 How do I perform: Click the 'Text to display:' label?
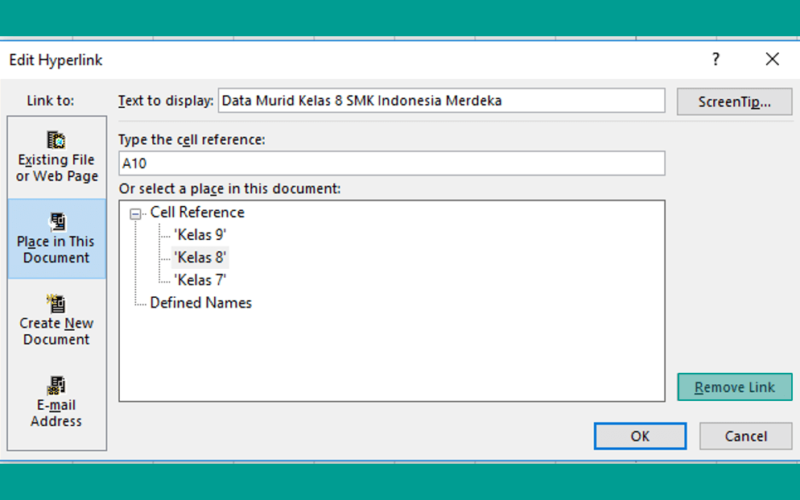(166, 101)
